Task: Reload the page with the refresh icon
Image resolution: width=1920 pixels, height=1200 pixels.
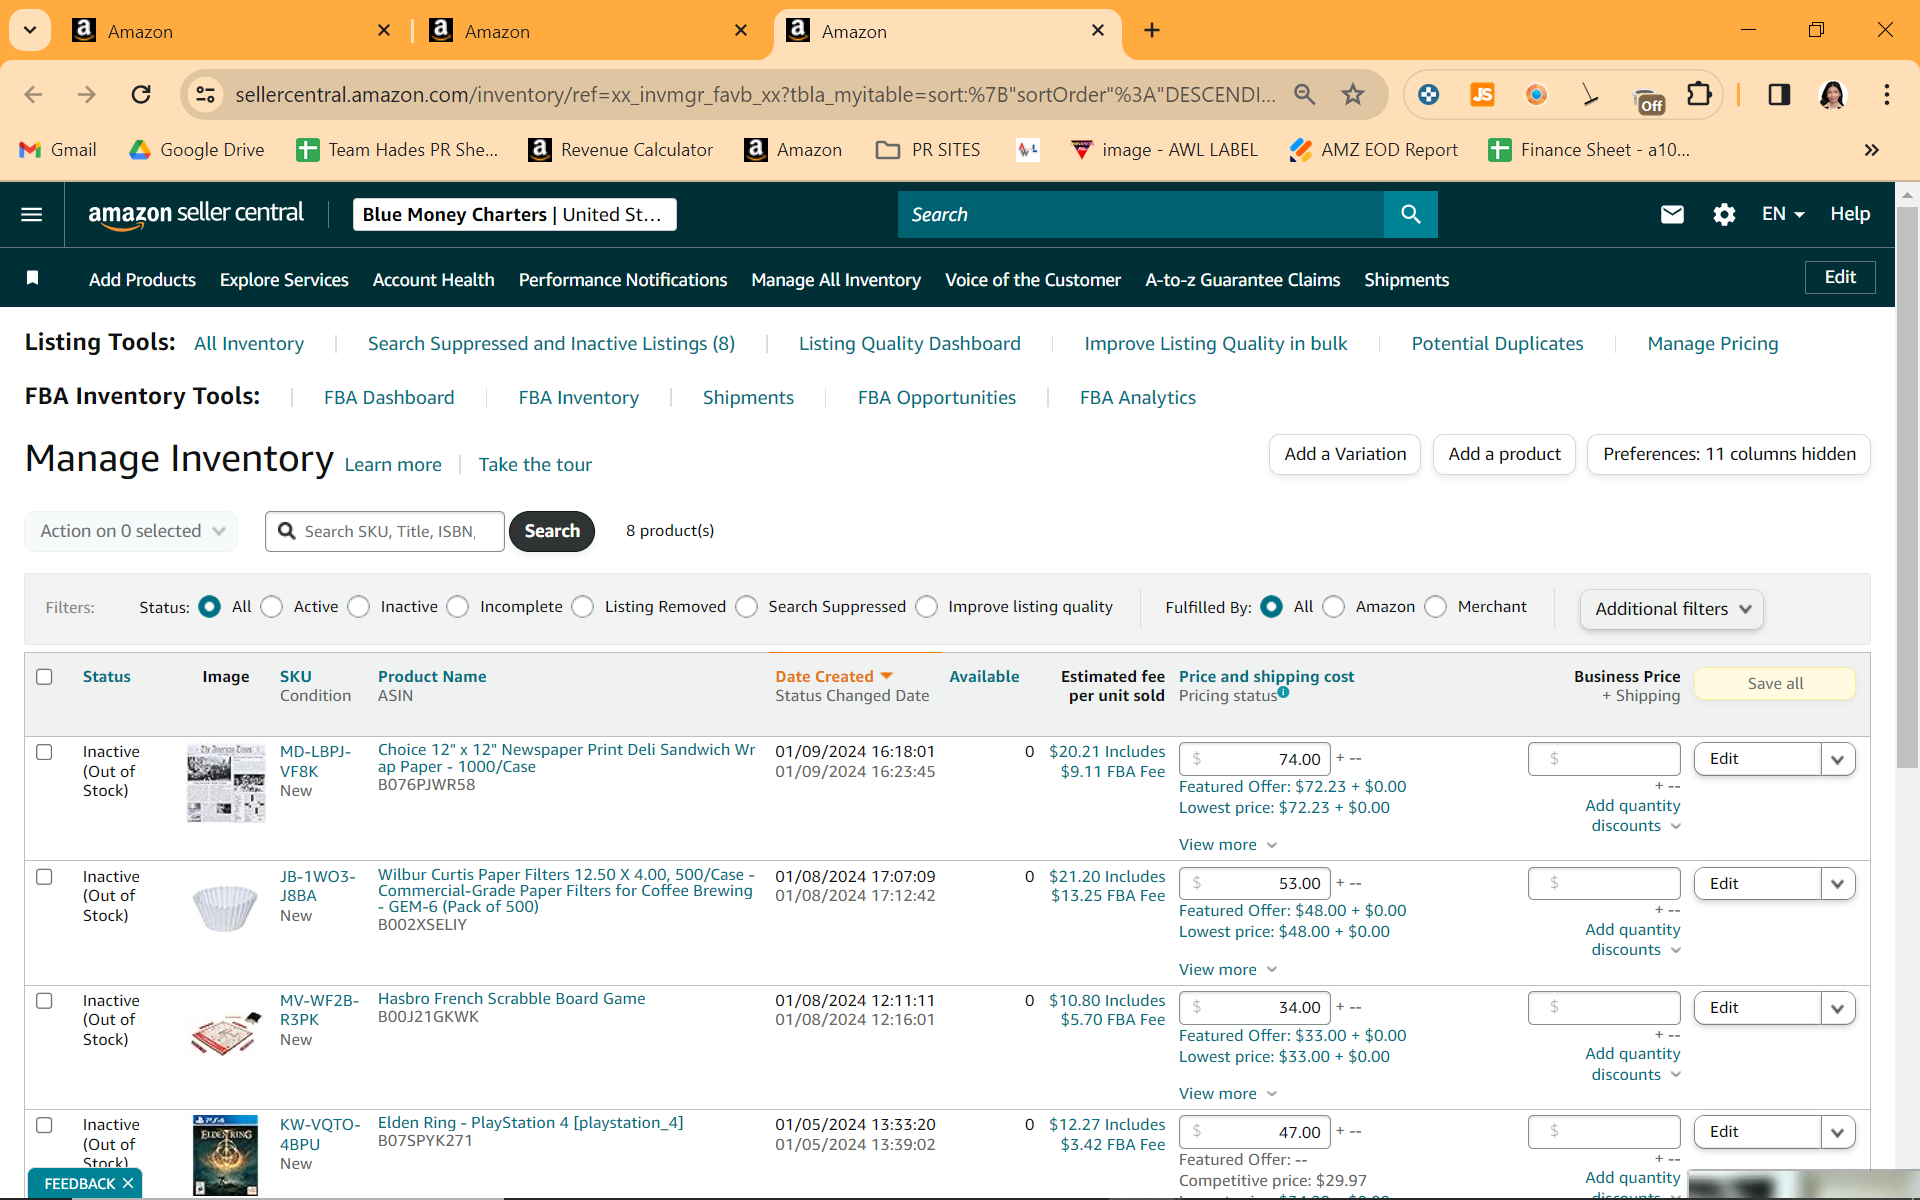Action: click(x=141, y=94)
